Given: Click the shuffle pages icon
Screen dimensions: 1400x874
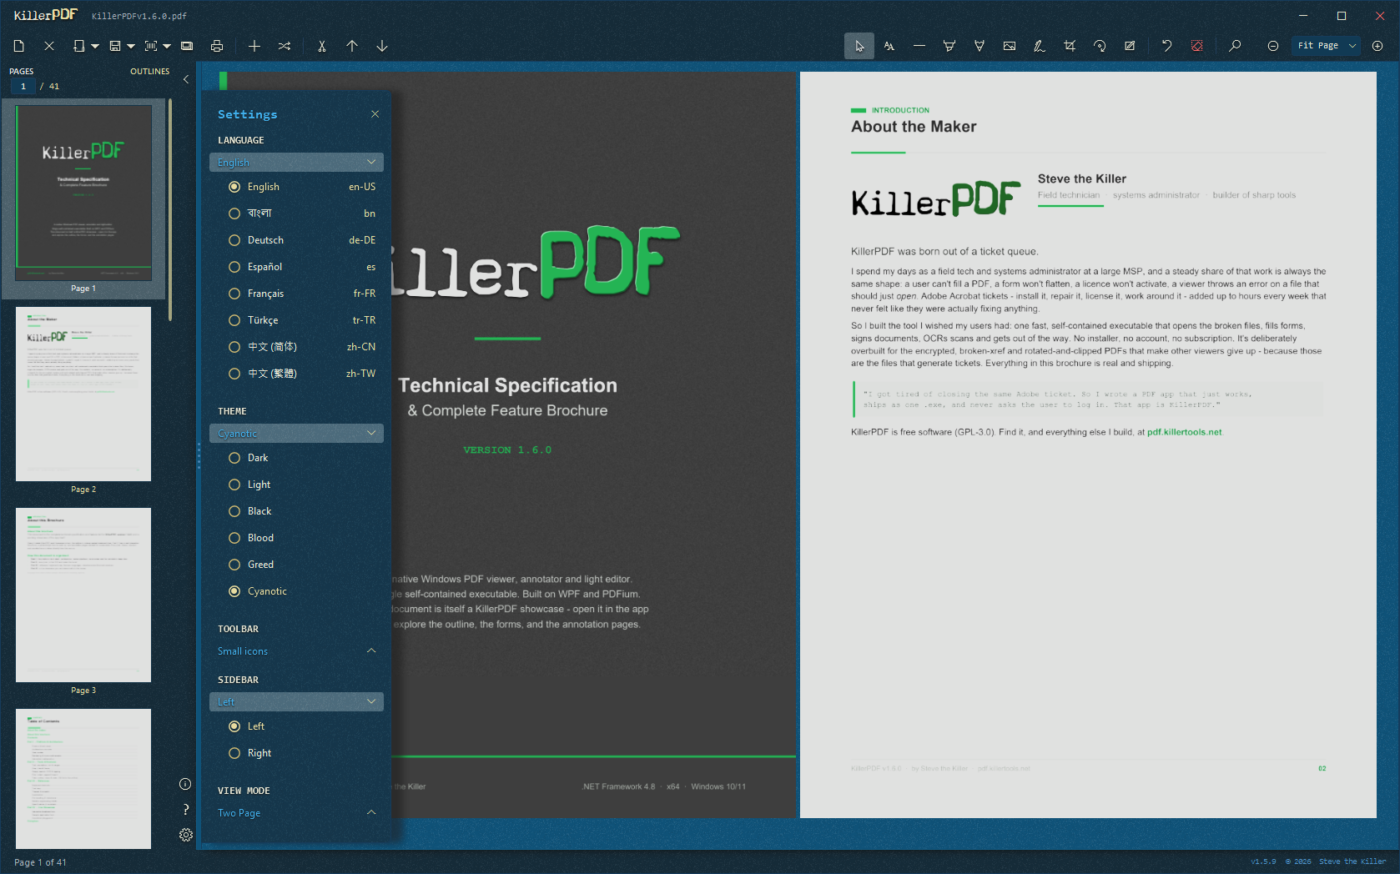Looking at the screenshot, I should 284,46.
